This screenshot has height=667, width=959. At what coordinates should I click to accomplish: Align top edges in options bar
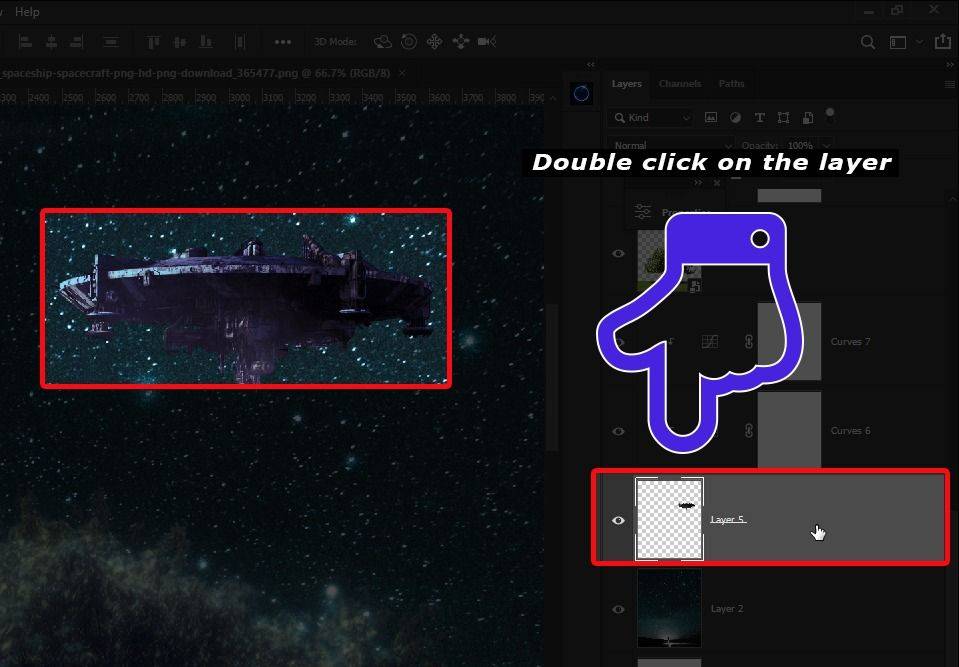tap(153, 42)
